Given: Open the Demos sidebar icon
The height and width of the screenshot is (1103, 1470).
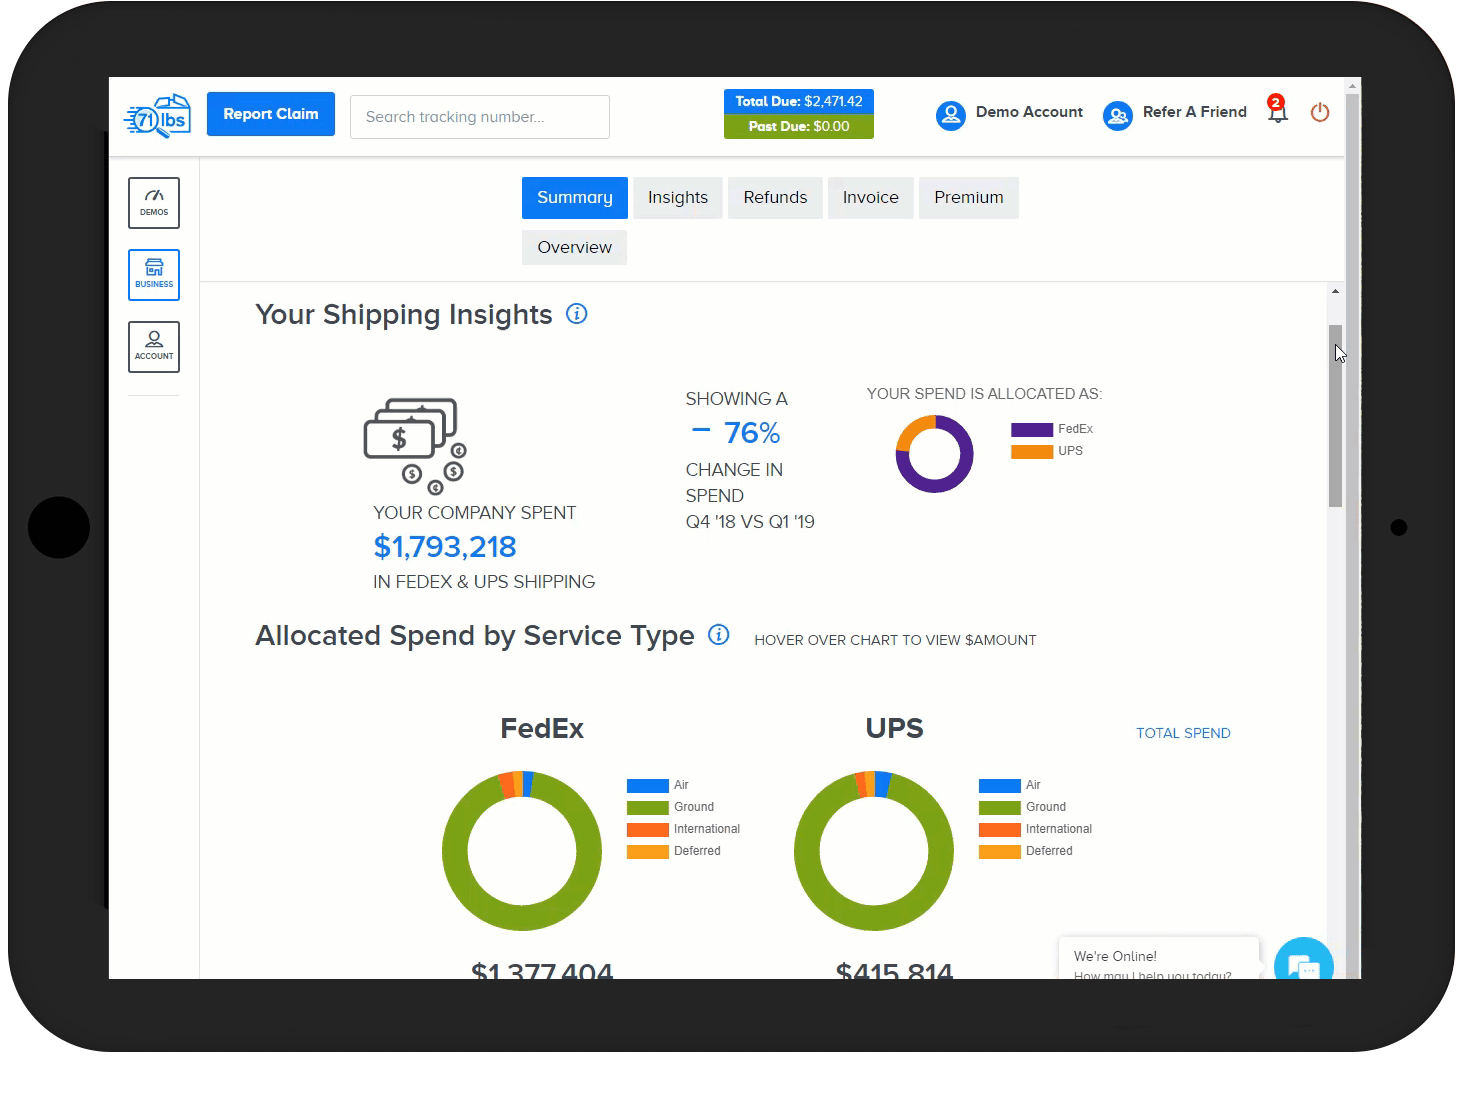Looking at the screenshot, I should tap(154, 203).
